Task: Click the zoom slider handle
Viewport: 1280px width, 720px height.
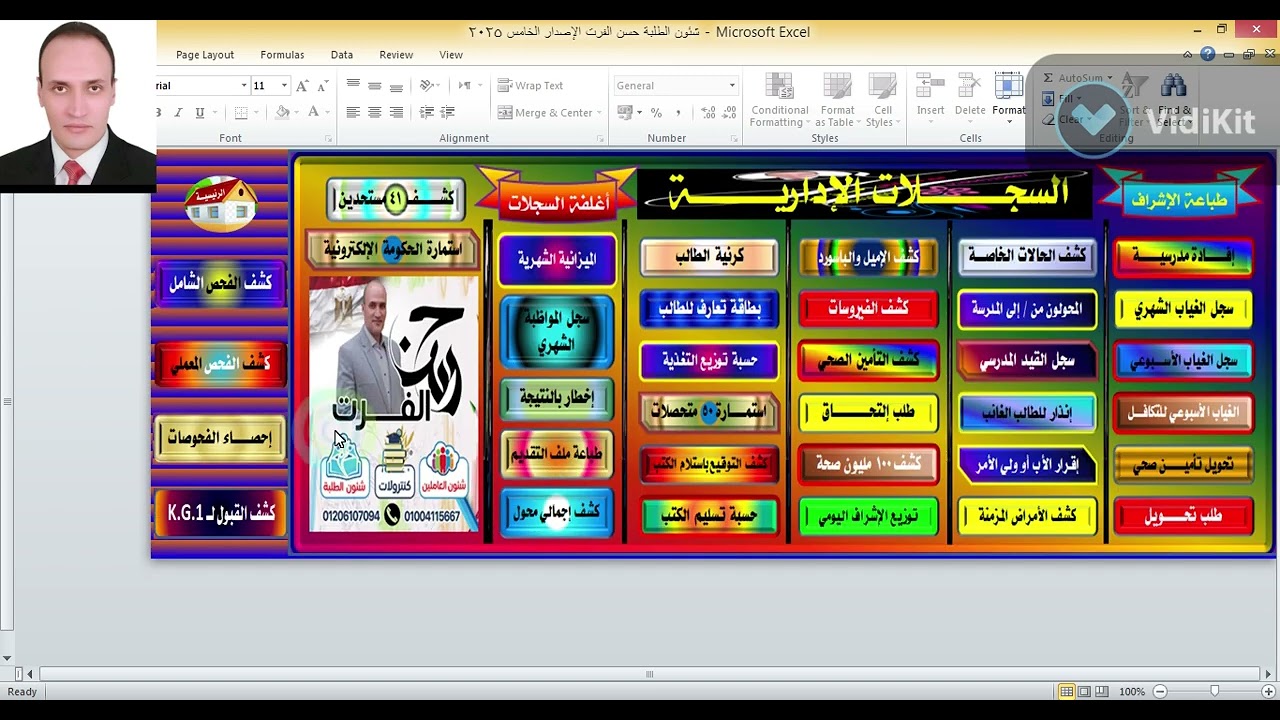Action: click(1215, 691)
